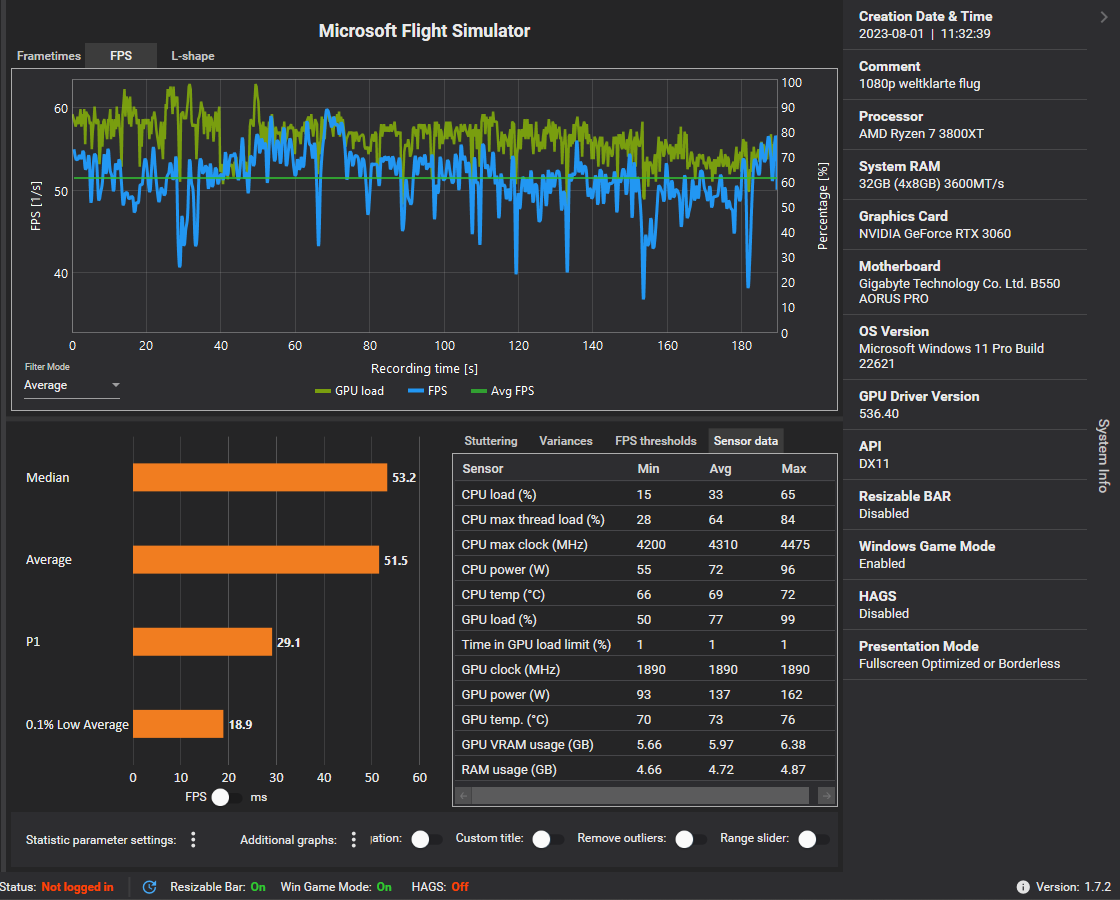Click FPS legend entry

[427, 391]
